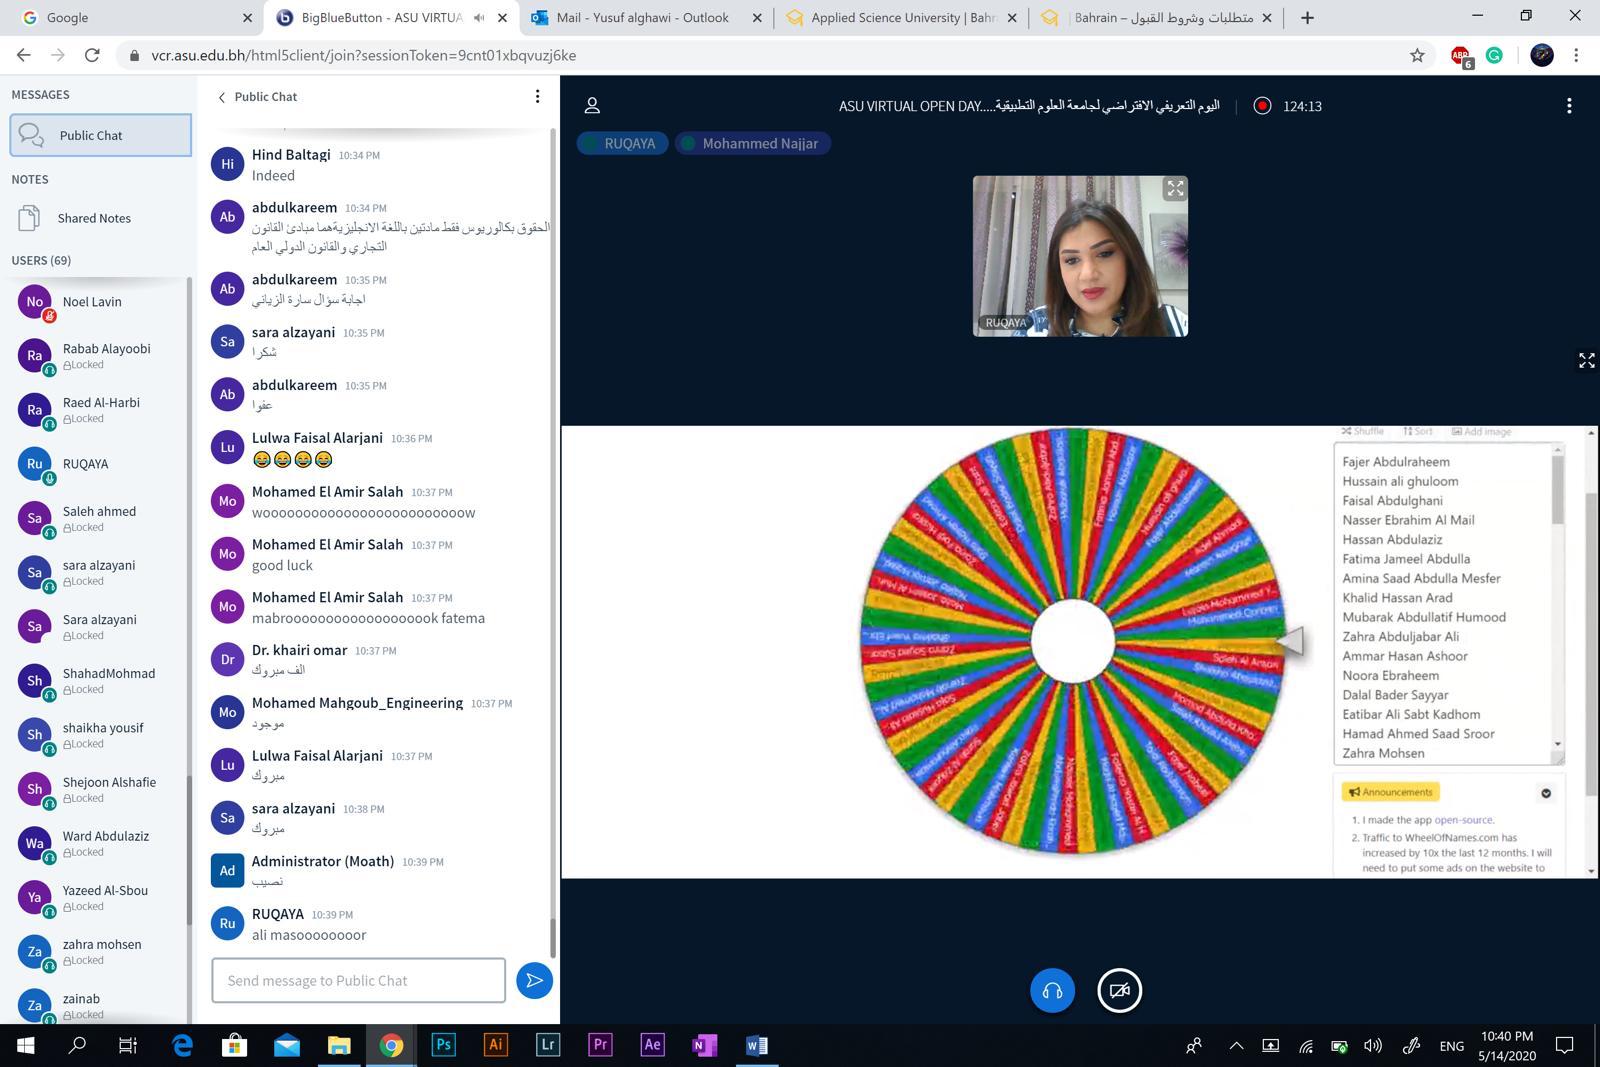This screenshot has width=1600, height=1067.
Task: Select Saleh ahmed in the users list
Action: click(x=100, y=518)
